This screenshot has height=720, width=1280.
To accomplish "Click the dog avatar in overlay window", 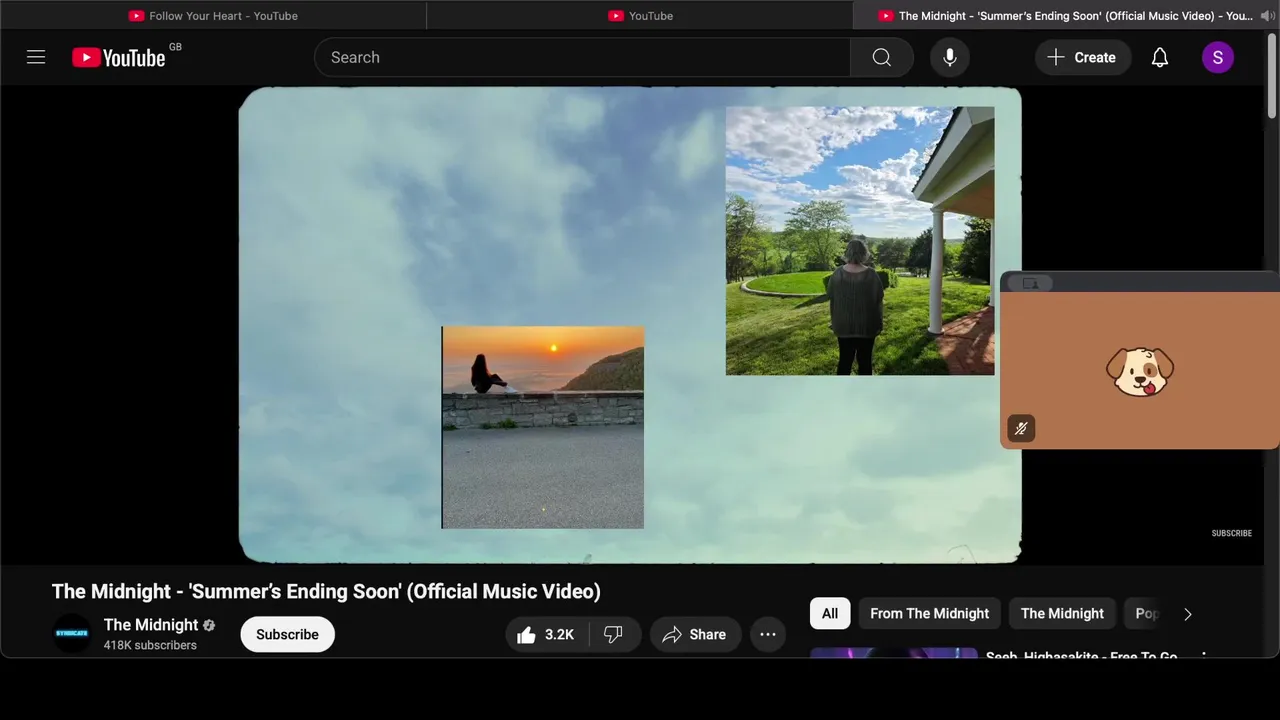I will [1140, 371].
